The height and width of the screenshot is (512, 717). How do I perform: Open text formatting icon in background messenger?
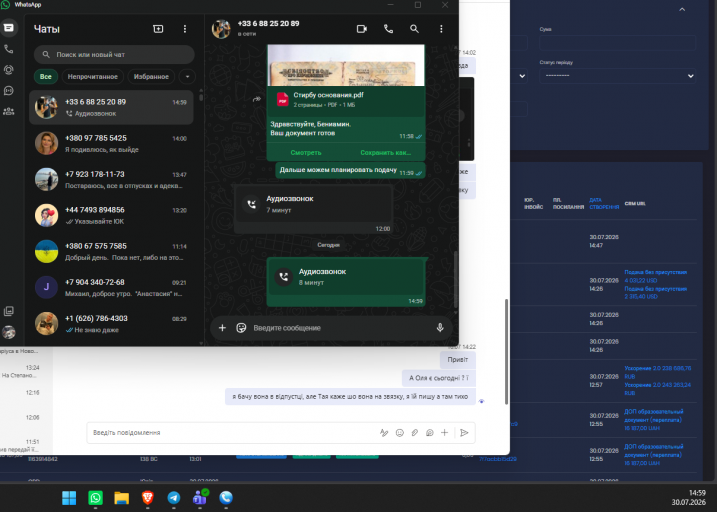[384, 432]
